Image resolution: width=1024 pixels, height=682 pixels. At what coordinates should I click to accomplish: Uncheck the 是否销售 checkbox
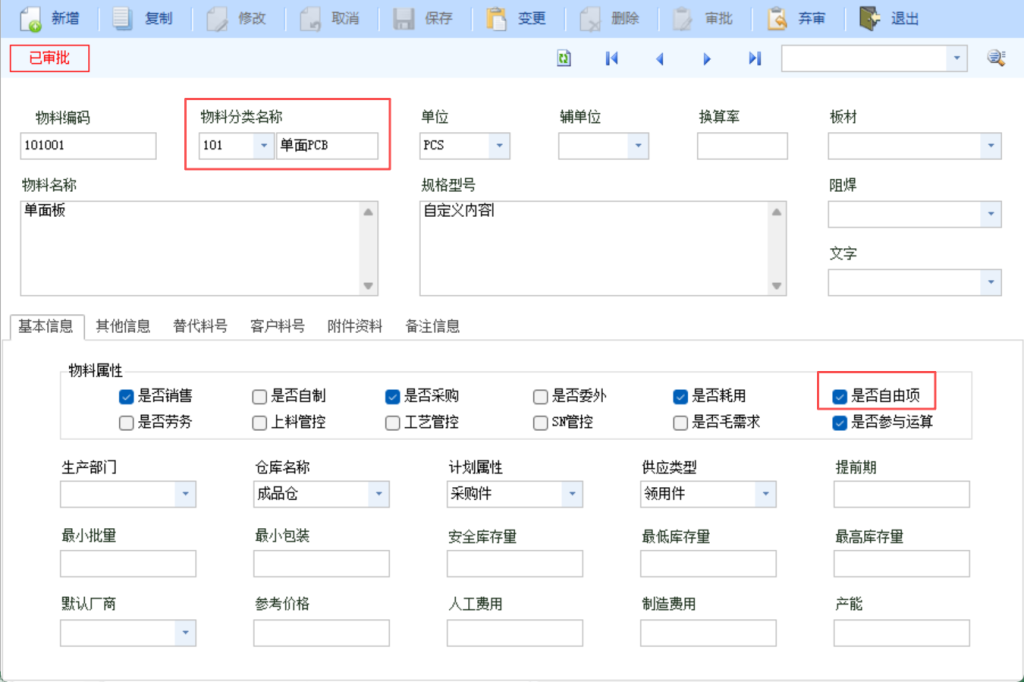click(x=126, y=396)
